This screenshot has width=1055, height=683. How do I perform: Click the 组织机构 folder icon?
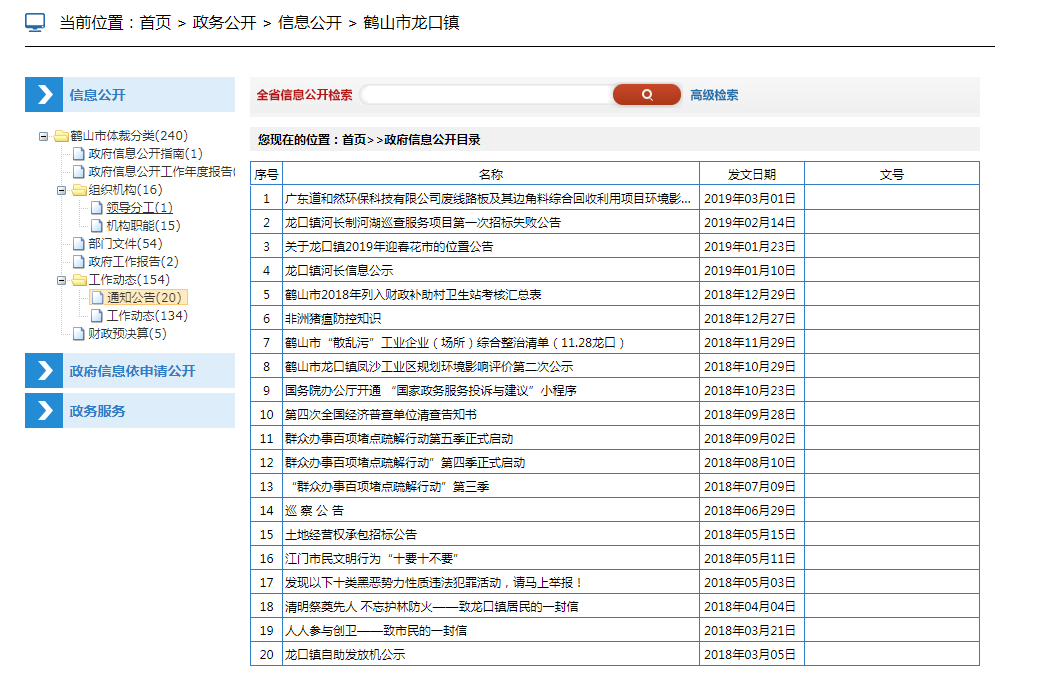[x=79, y=190]
